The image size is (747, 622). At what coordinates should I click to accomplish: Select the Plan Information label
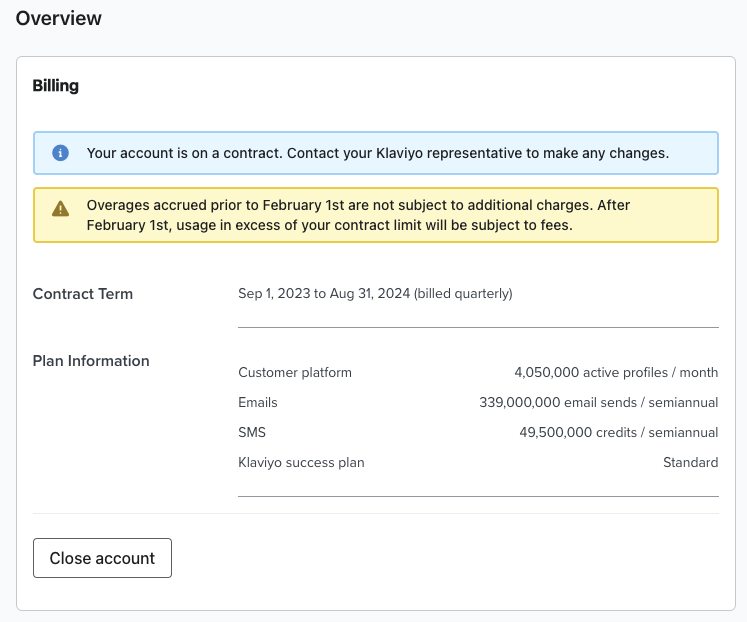(x=91, y=361)
